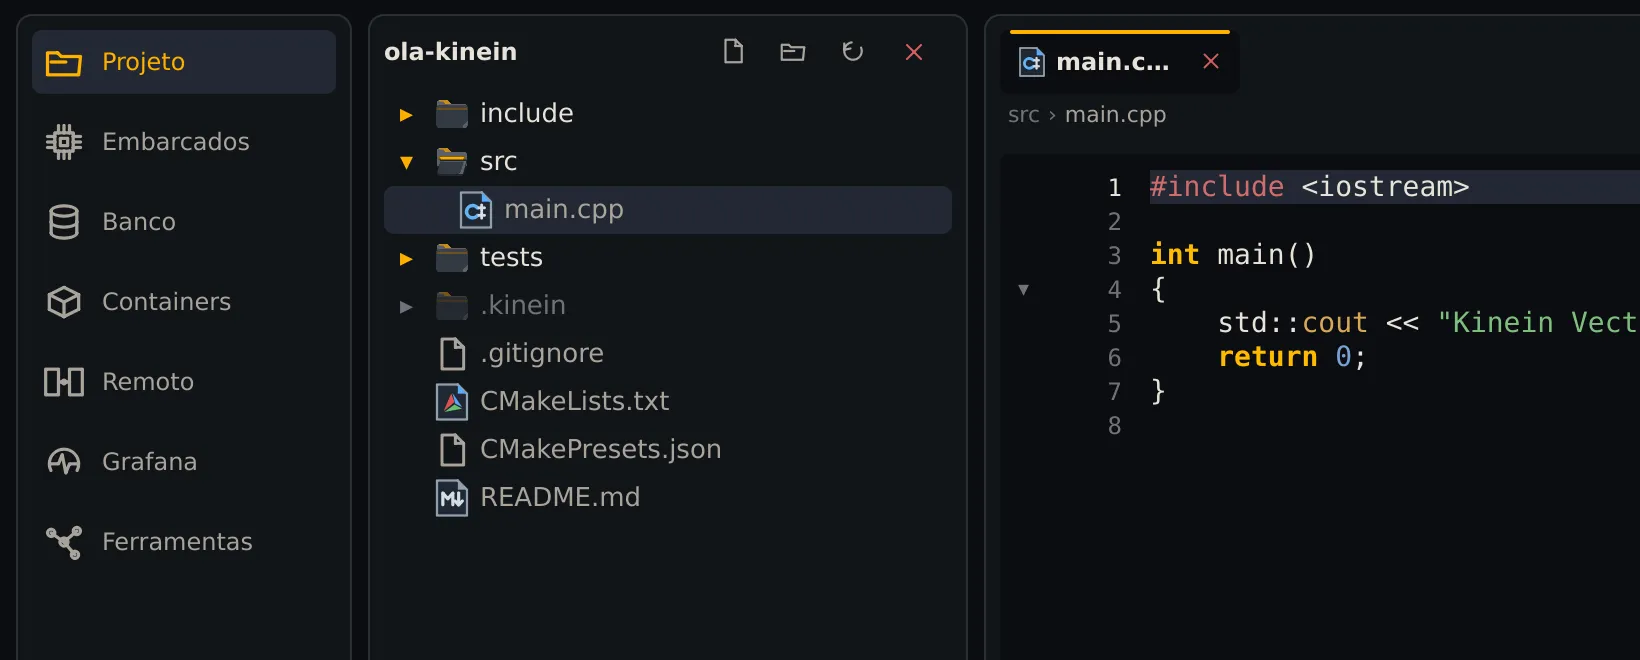
Task: Open README.md
Action: click(668, 498)
